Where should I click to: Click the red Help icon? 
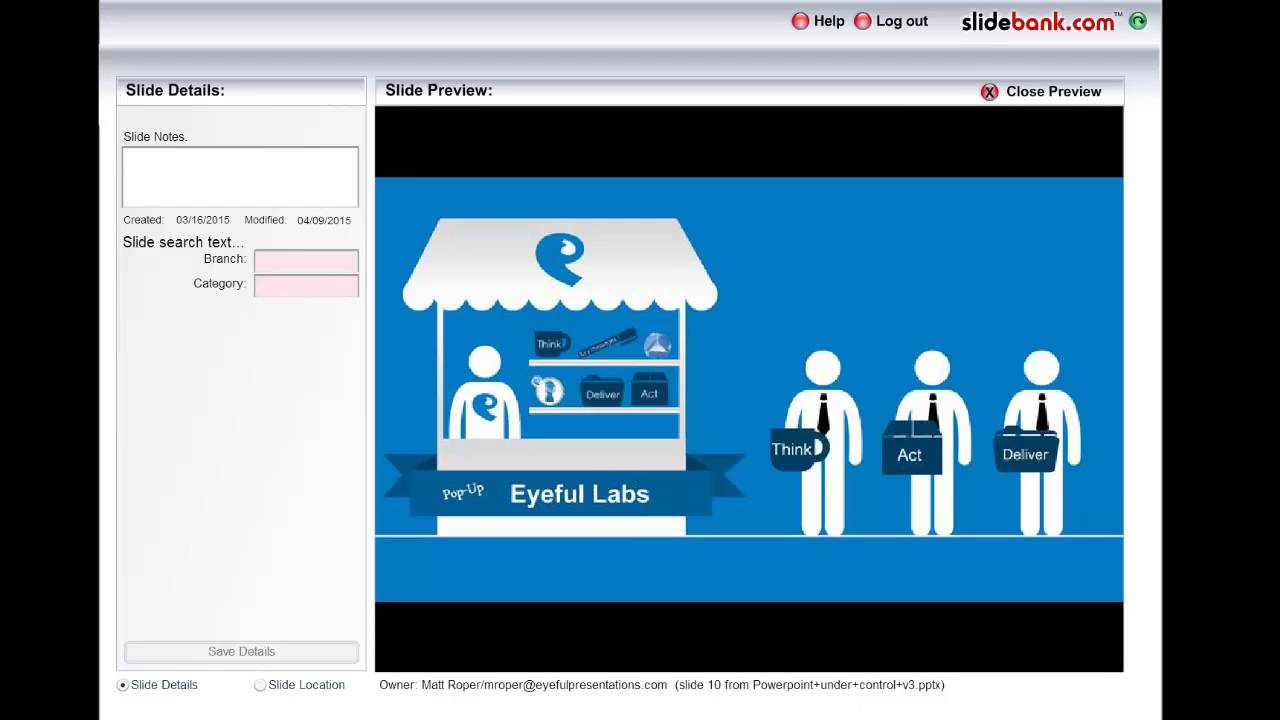[800, 21]
